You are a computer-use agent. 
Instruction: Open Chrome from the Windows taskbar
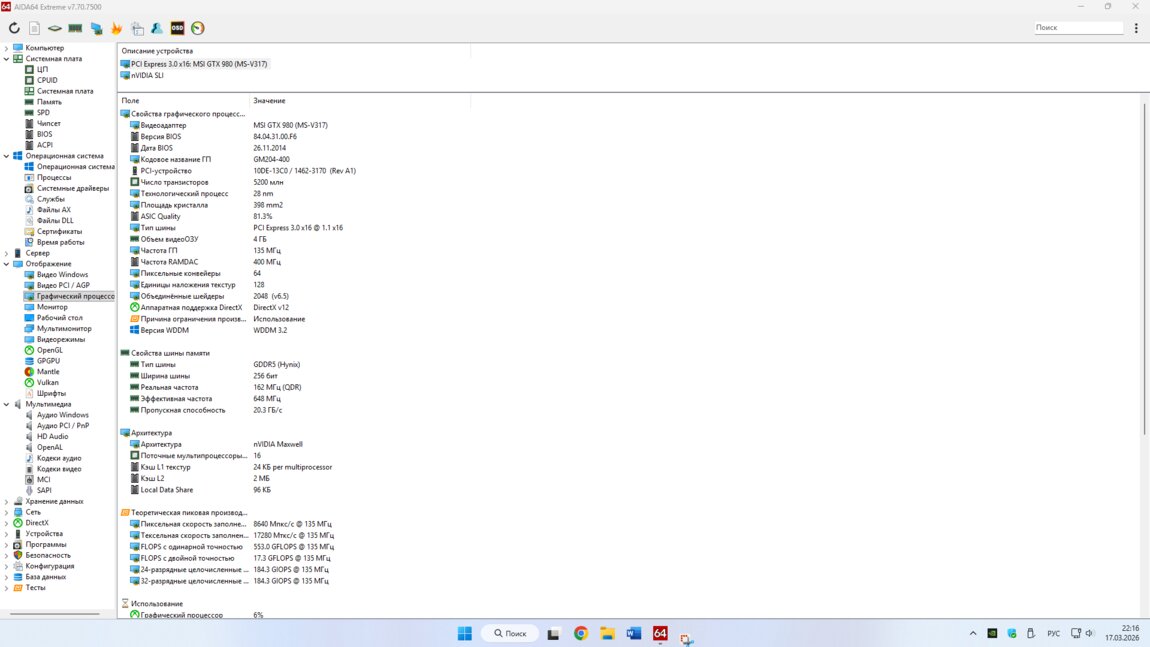tap(580, 633)
